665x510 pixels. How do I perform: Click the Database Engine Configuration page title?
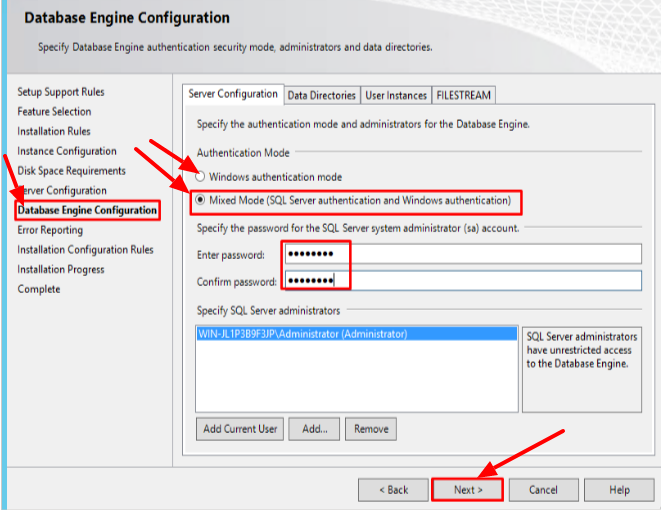[x=127, y=18]
